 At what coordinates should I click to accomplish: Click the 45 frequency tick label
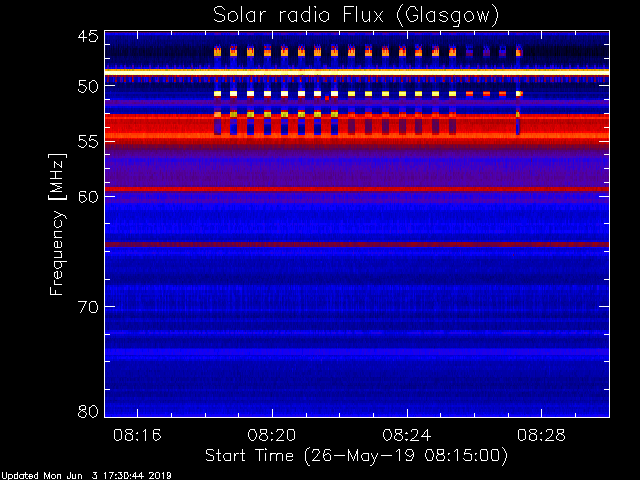pos(88,36)
